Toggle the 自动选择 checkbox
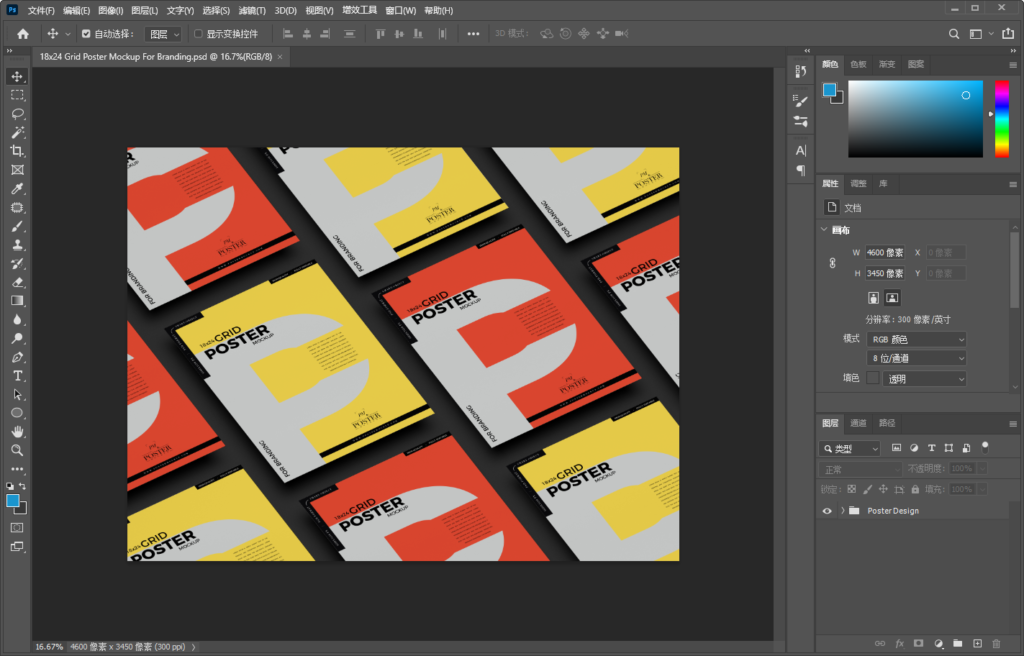Viewport: 1024px width, 656px height. [x=86, y=34]
